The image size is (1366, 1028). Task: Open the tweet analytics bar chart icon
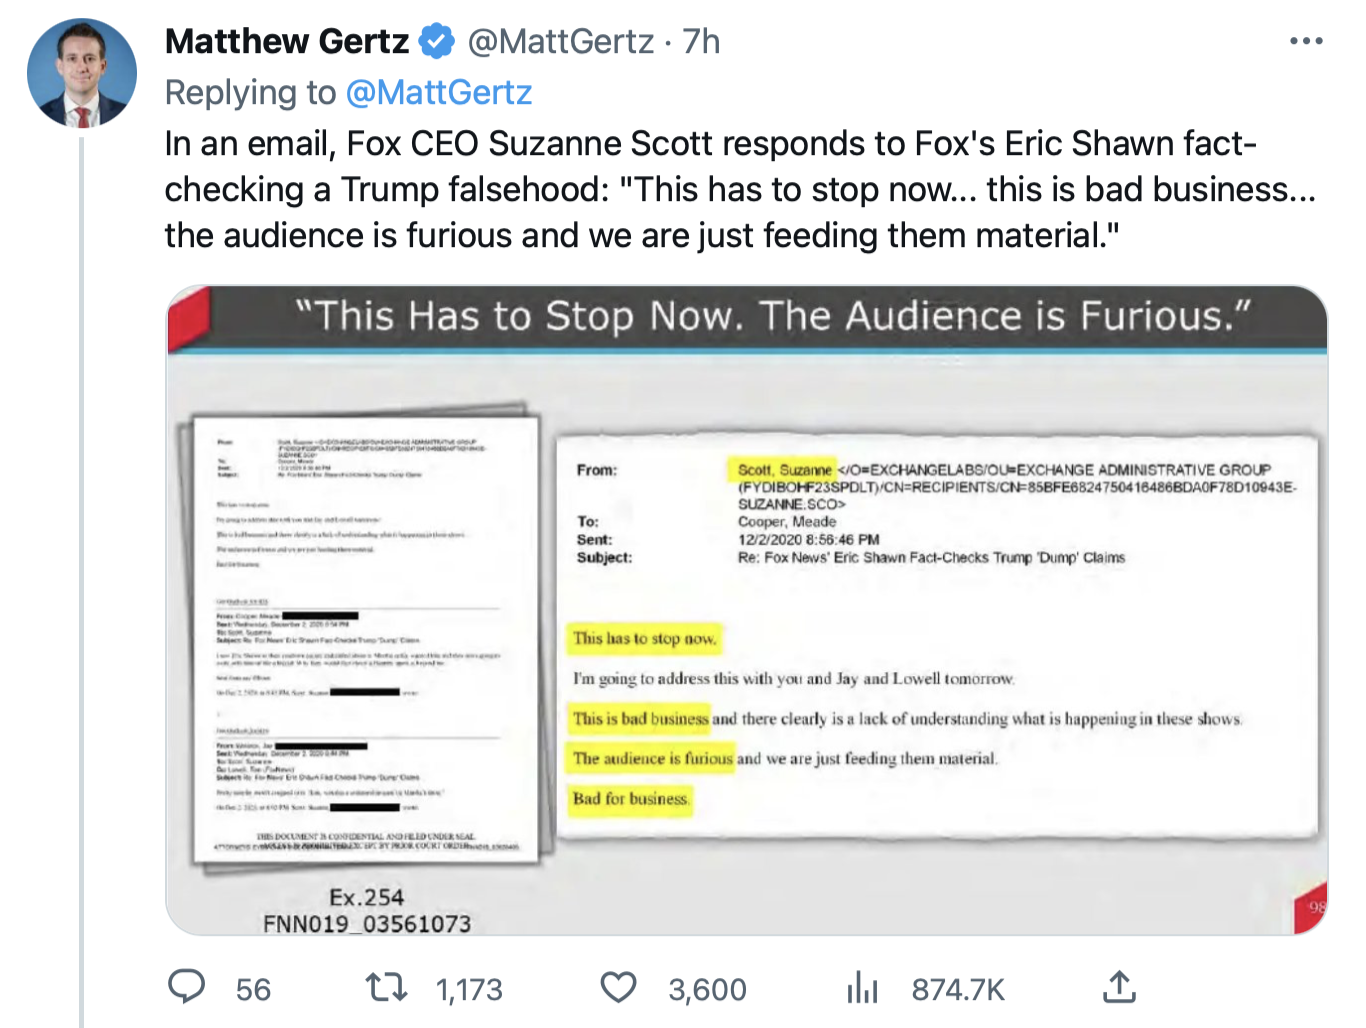click(862, 988)
